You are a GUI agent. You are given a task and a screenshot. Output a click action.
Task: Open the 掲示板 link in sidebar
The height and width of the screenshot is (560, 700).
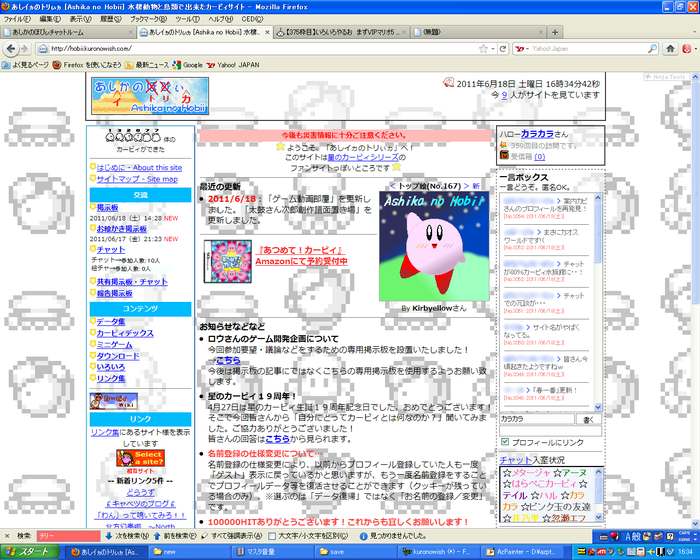pyautogui.click(x=107, y=208)
